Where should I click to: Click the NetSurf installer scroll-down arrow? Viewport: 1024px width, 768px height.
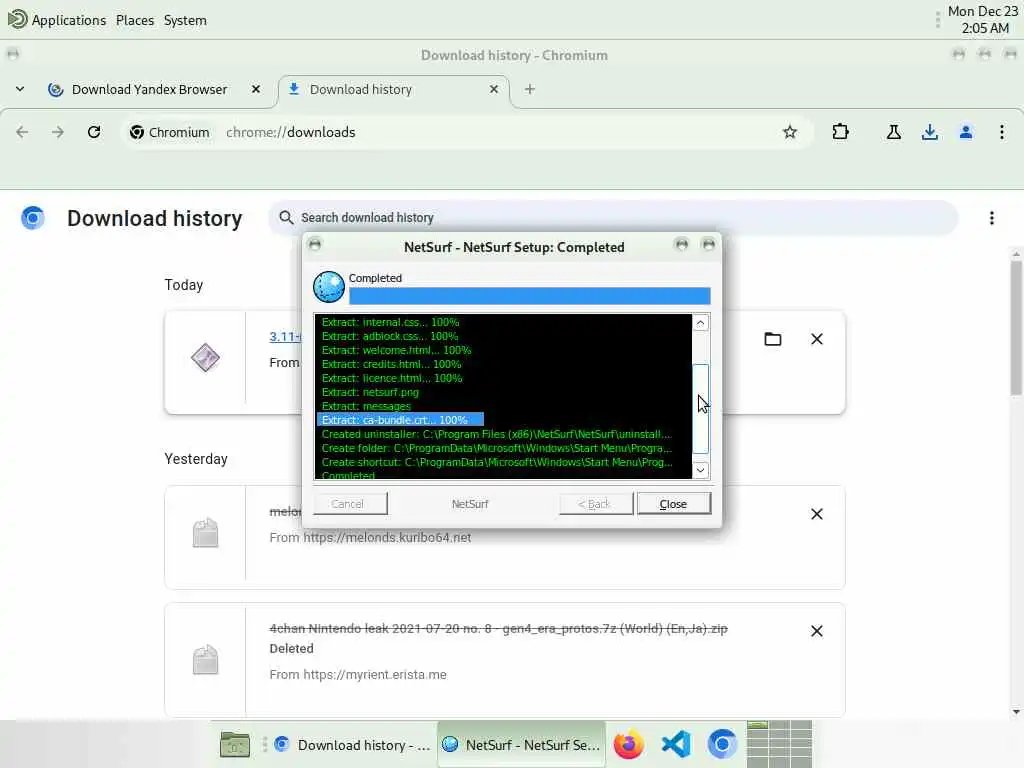(x=700, y=470)
